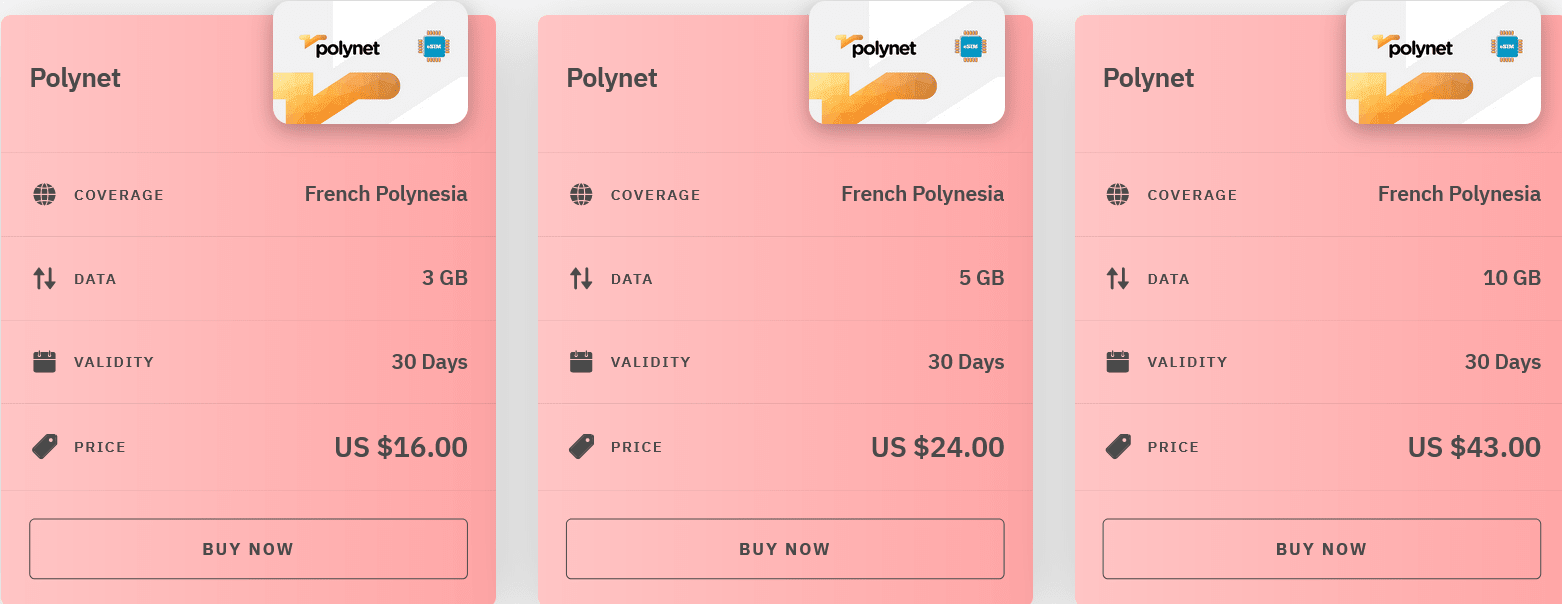
Task: Select the French Polynesia coverage label on first card
Action: tap(386, 194)
